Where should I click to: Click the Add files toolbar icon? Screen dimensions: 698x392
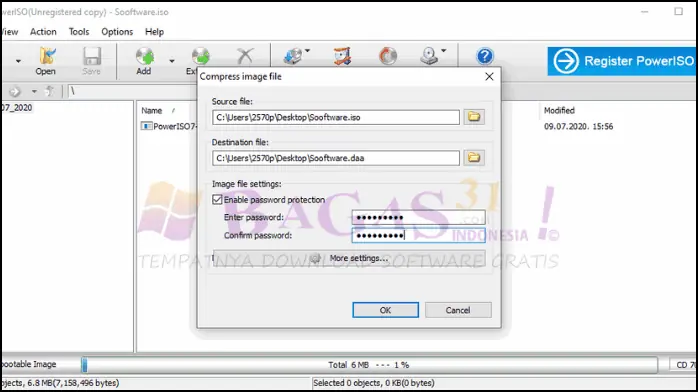(145, 61)
